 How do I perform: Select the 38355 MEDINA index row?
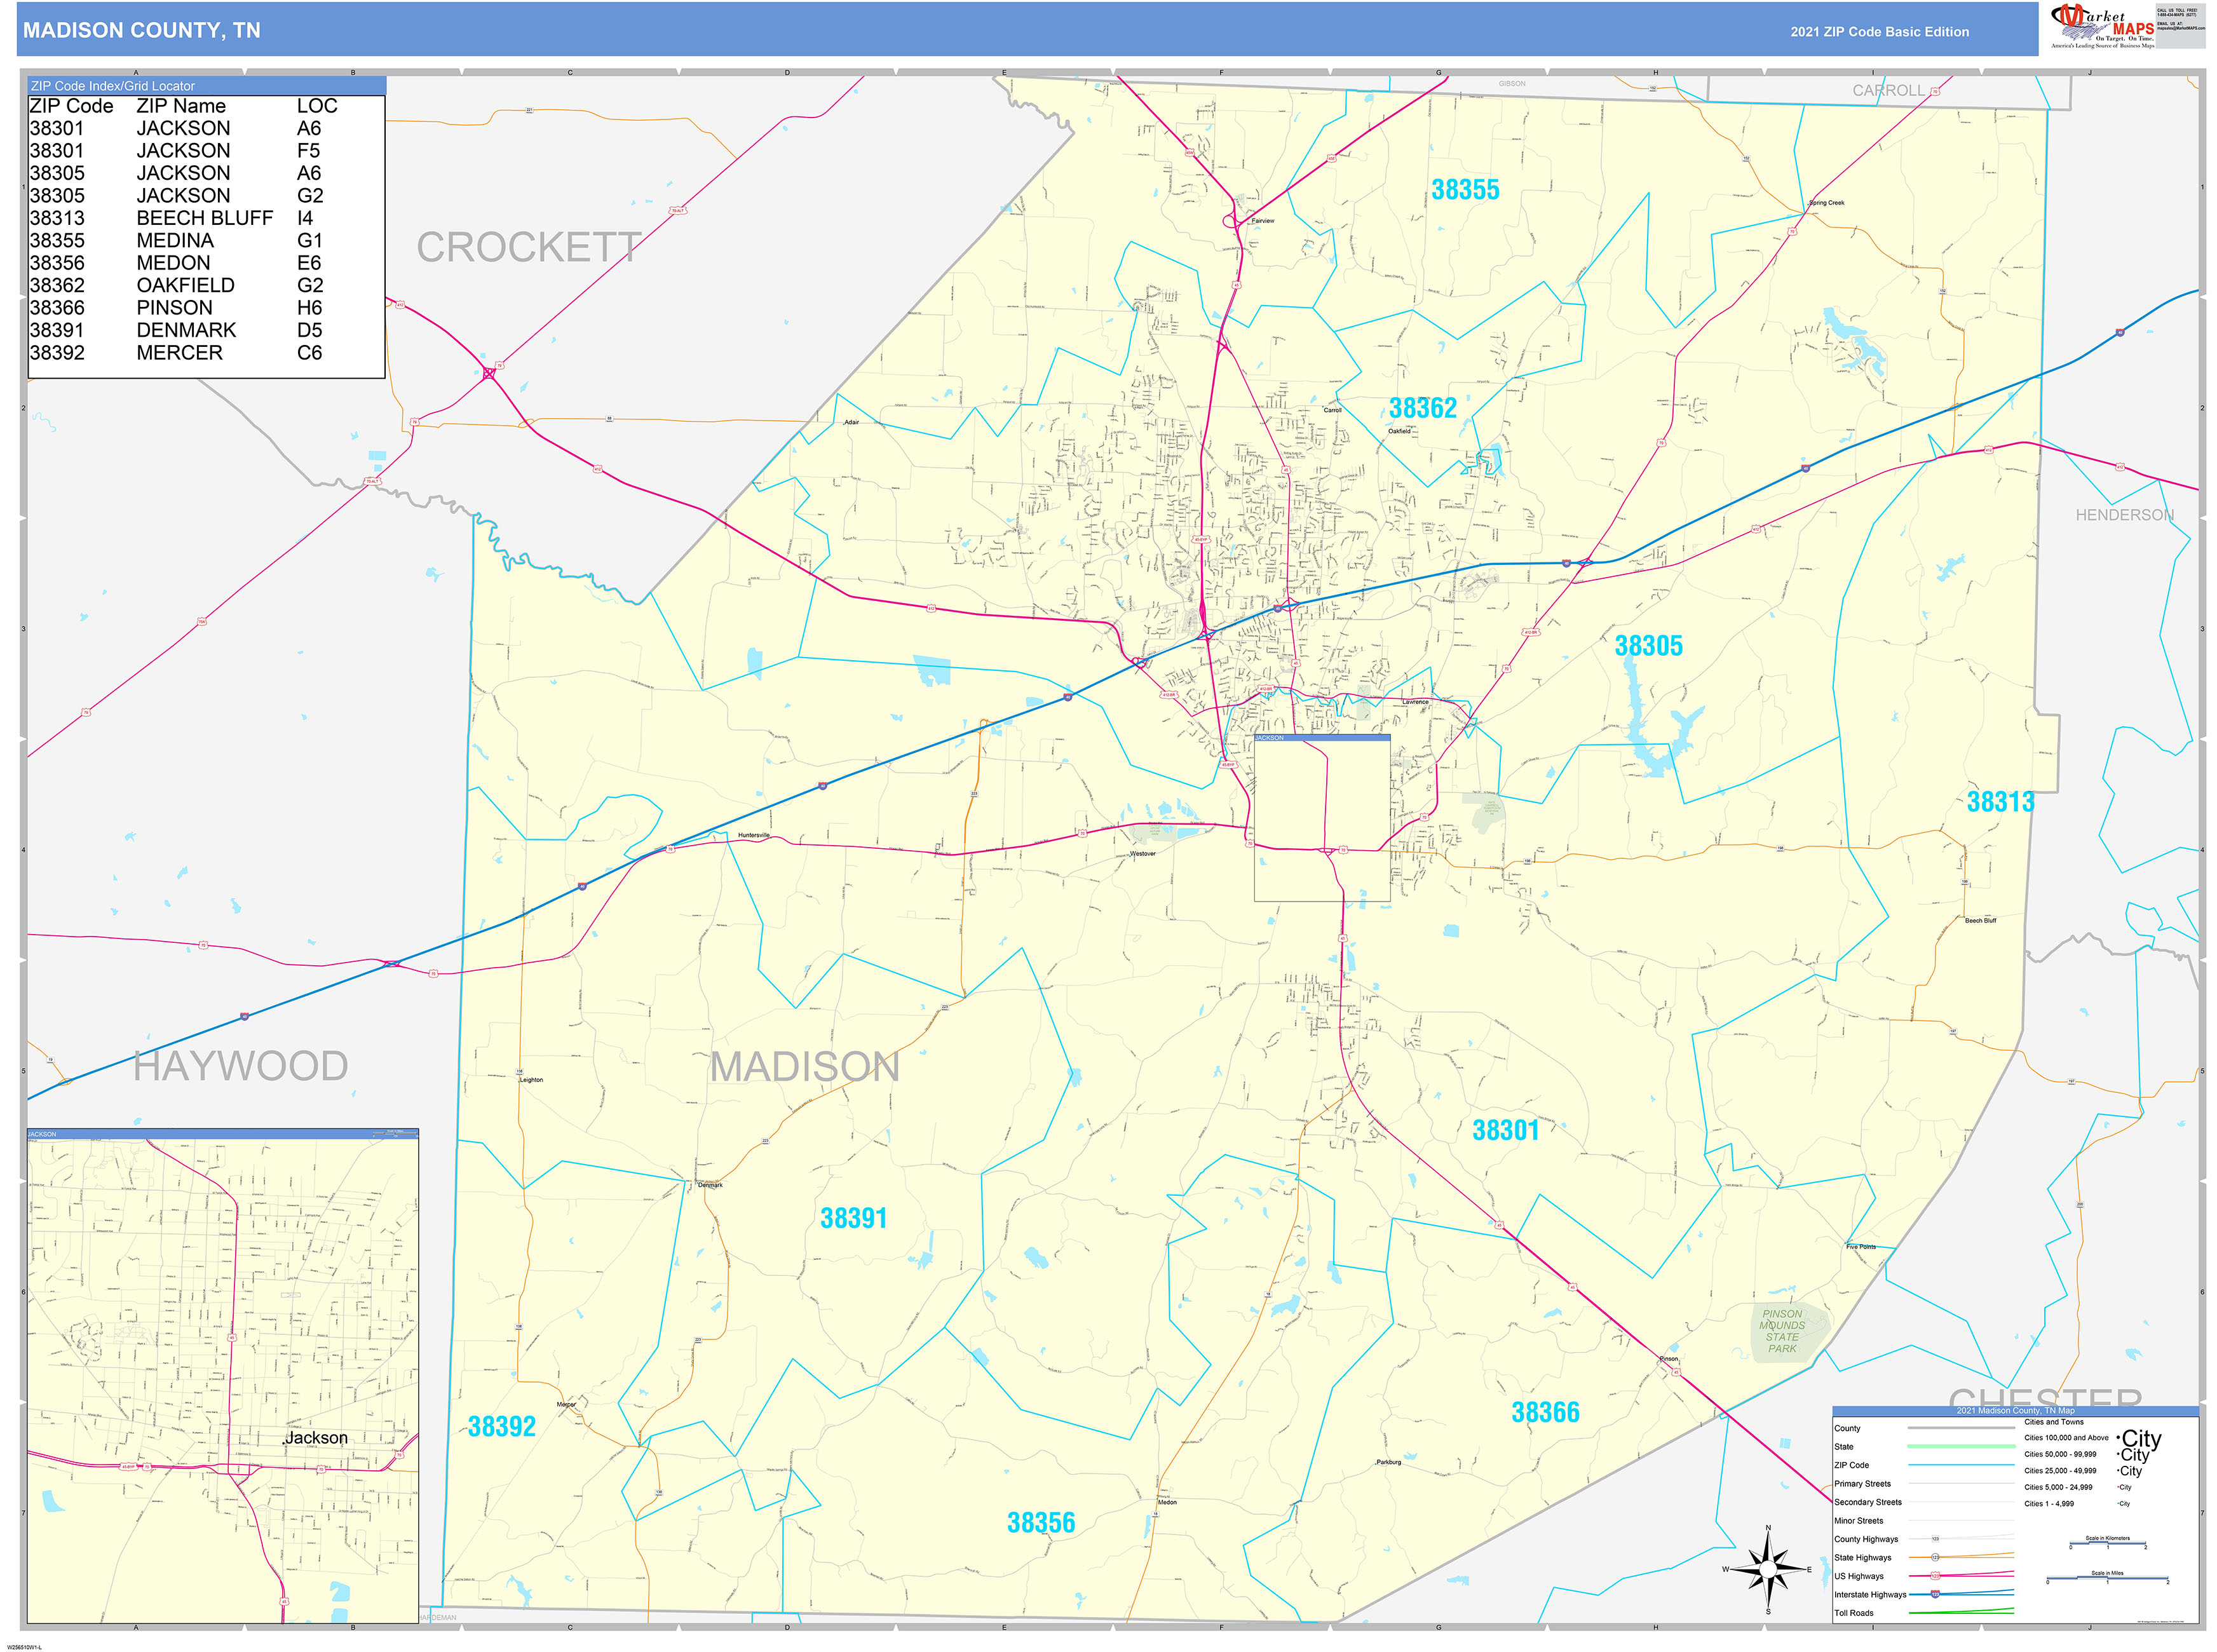206,241
